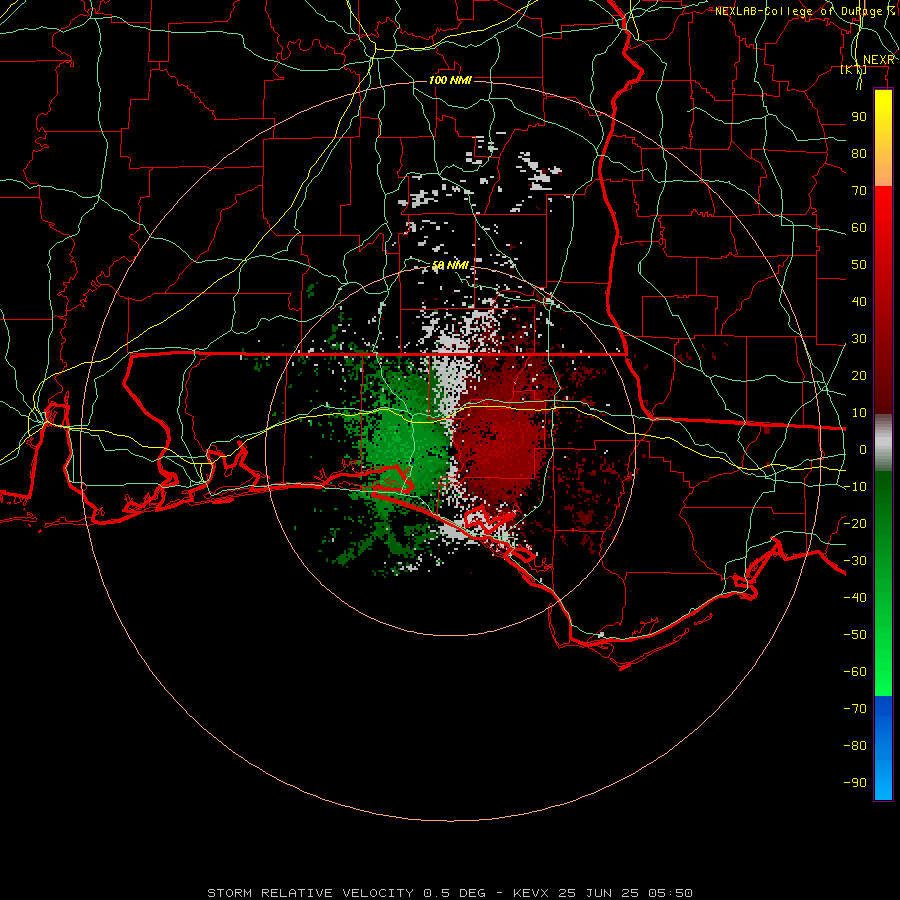Viewport: 900px width, 900px height.
Task: Click the [KT] units label above scale
Action: (x=854, y=69)
